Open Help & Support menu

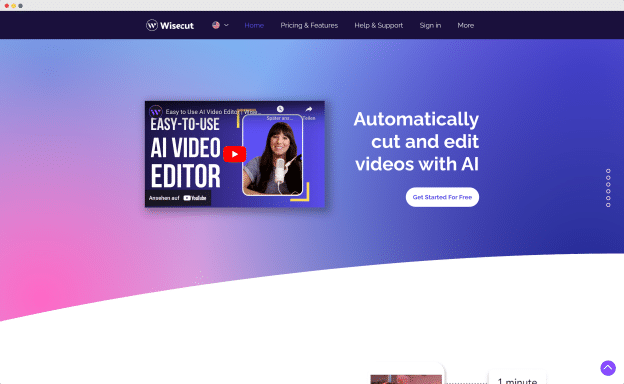point(378,25)
